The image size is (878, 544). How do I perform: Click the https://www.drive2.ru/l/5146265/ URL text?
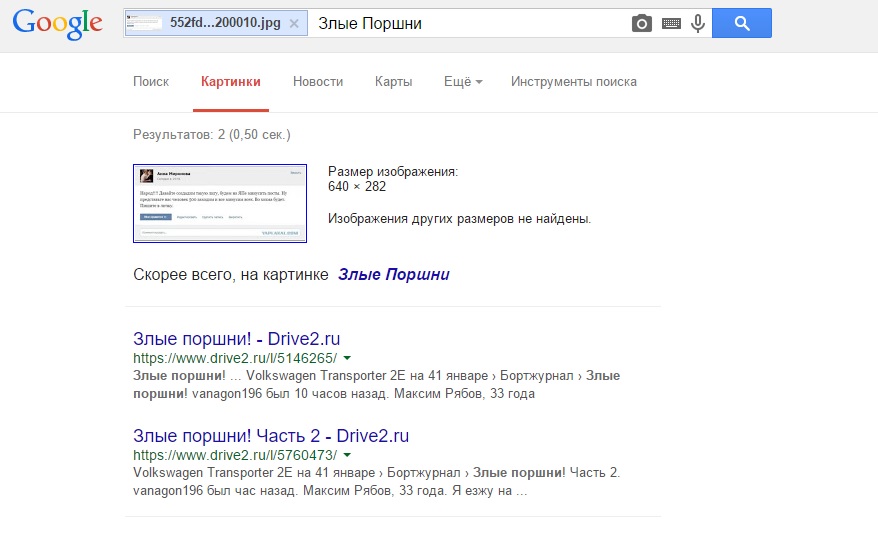point(235,358)
